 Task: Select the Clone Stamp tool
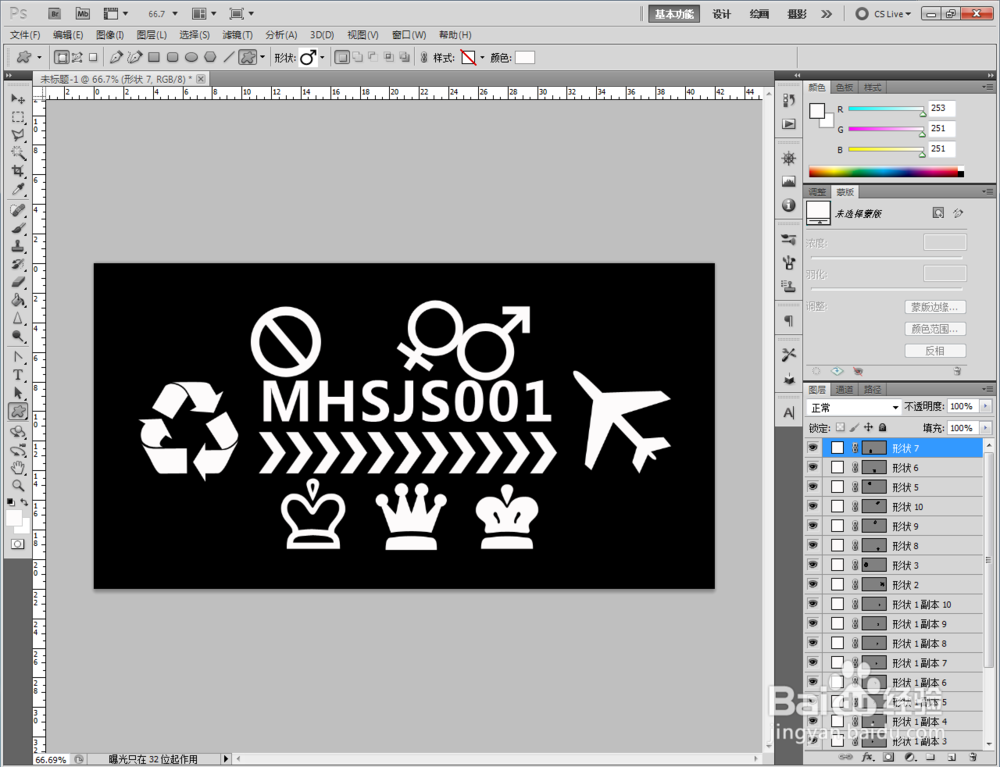(18, 246)
